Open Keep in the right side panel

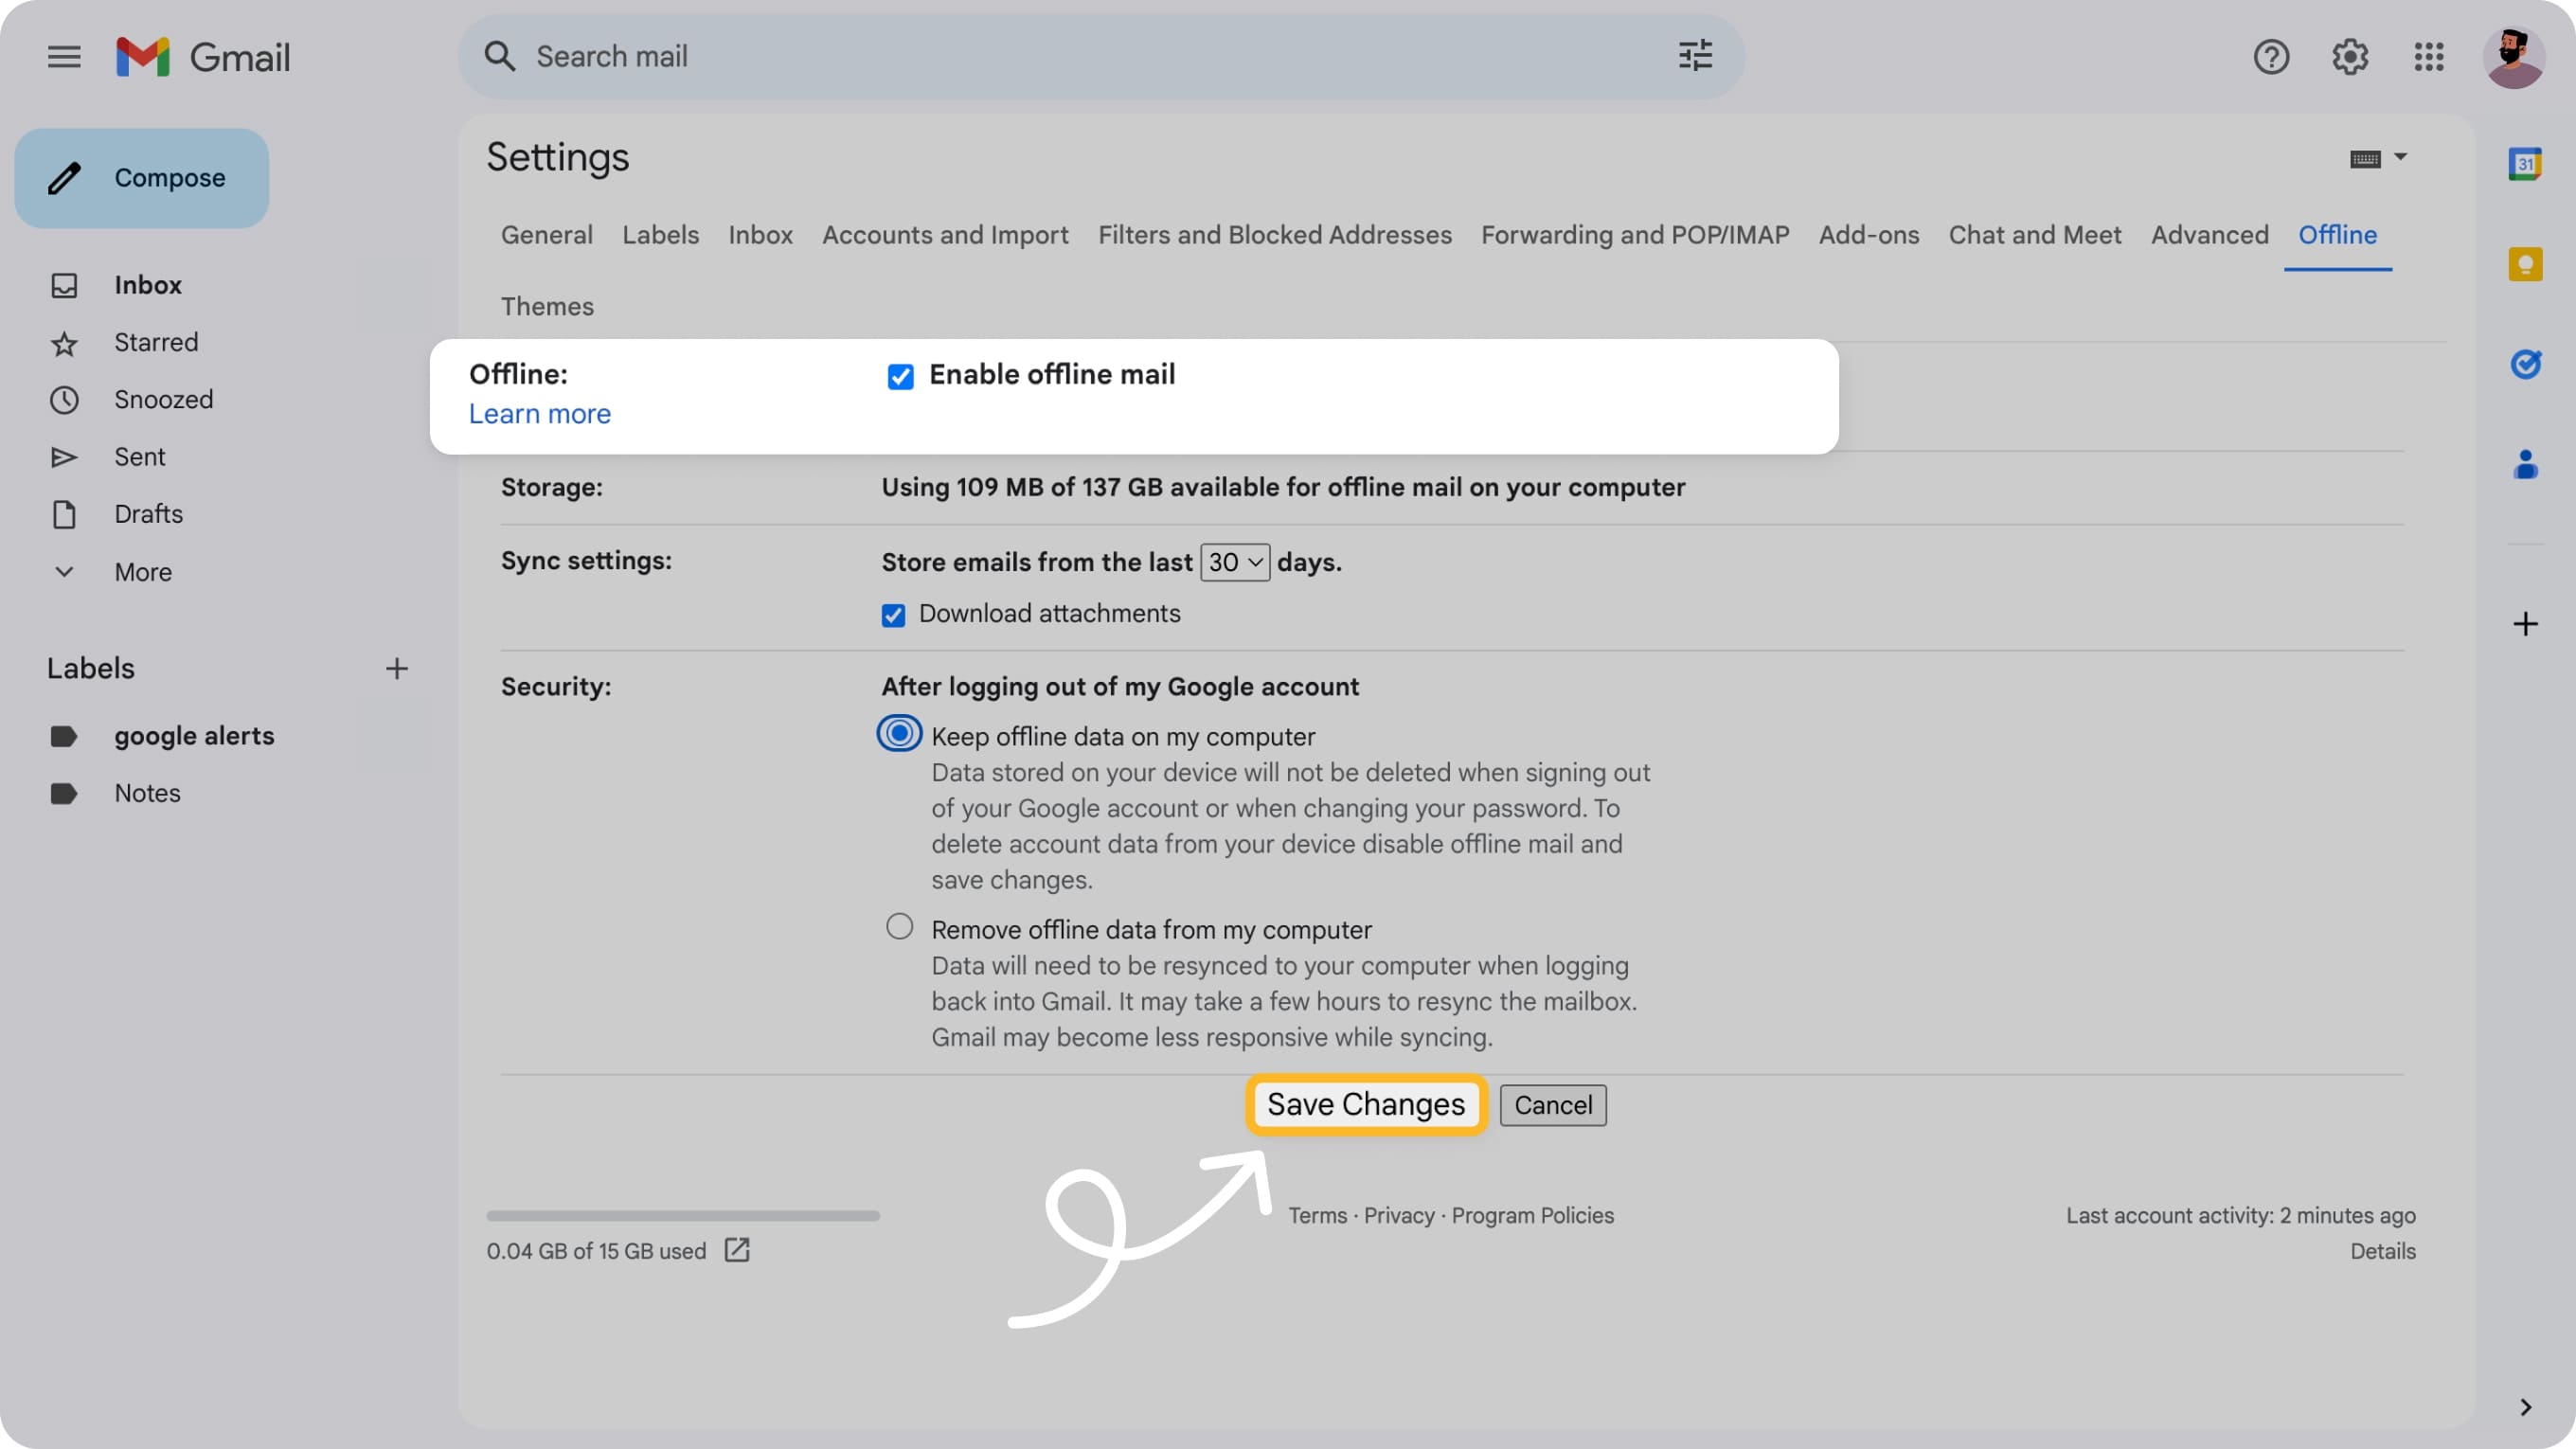2527,263
